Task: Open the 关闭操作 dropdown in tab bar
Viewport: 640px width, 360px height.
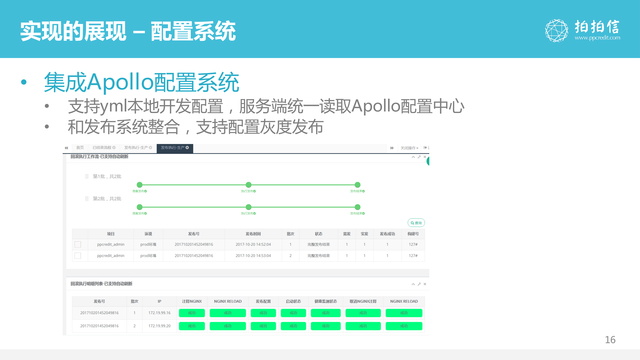Action: point(409,148)
